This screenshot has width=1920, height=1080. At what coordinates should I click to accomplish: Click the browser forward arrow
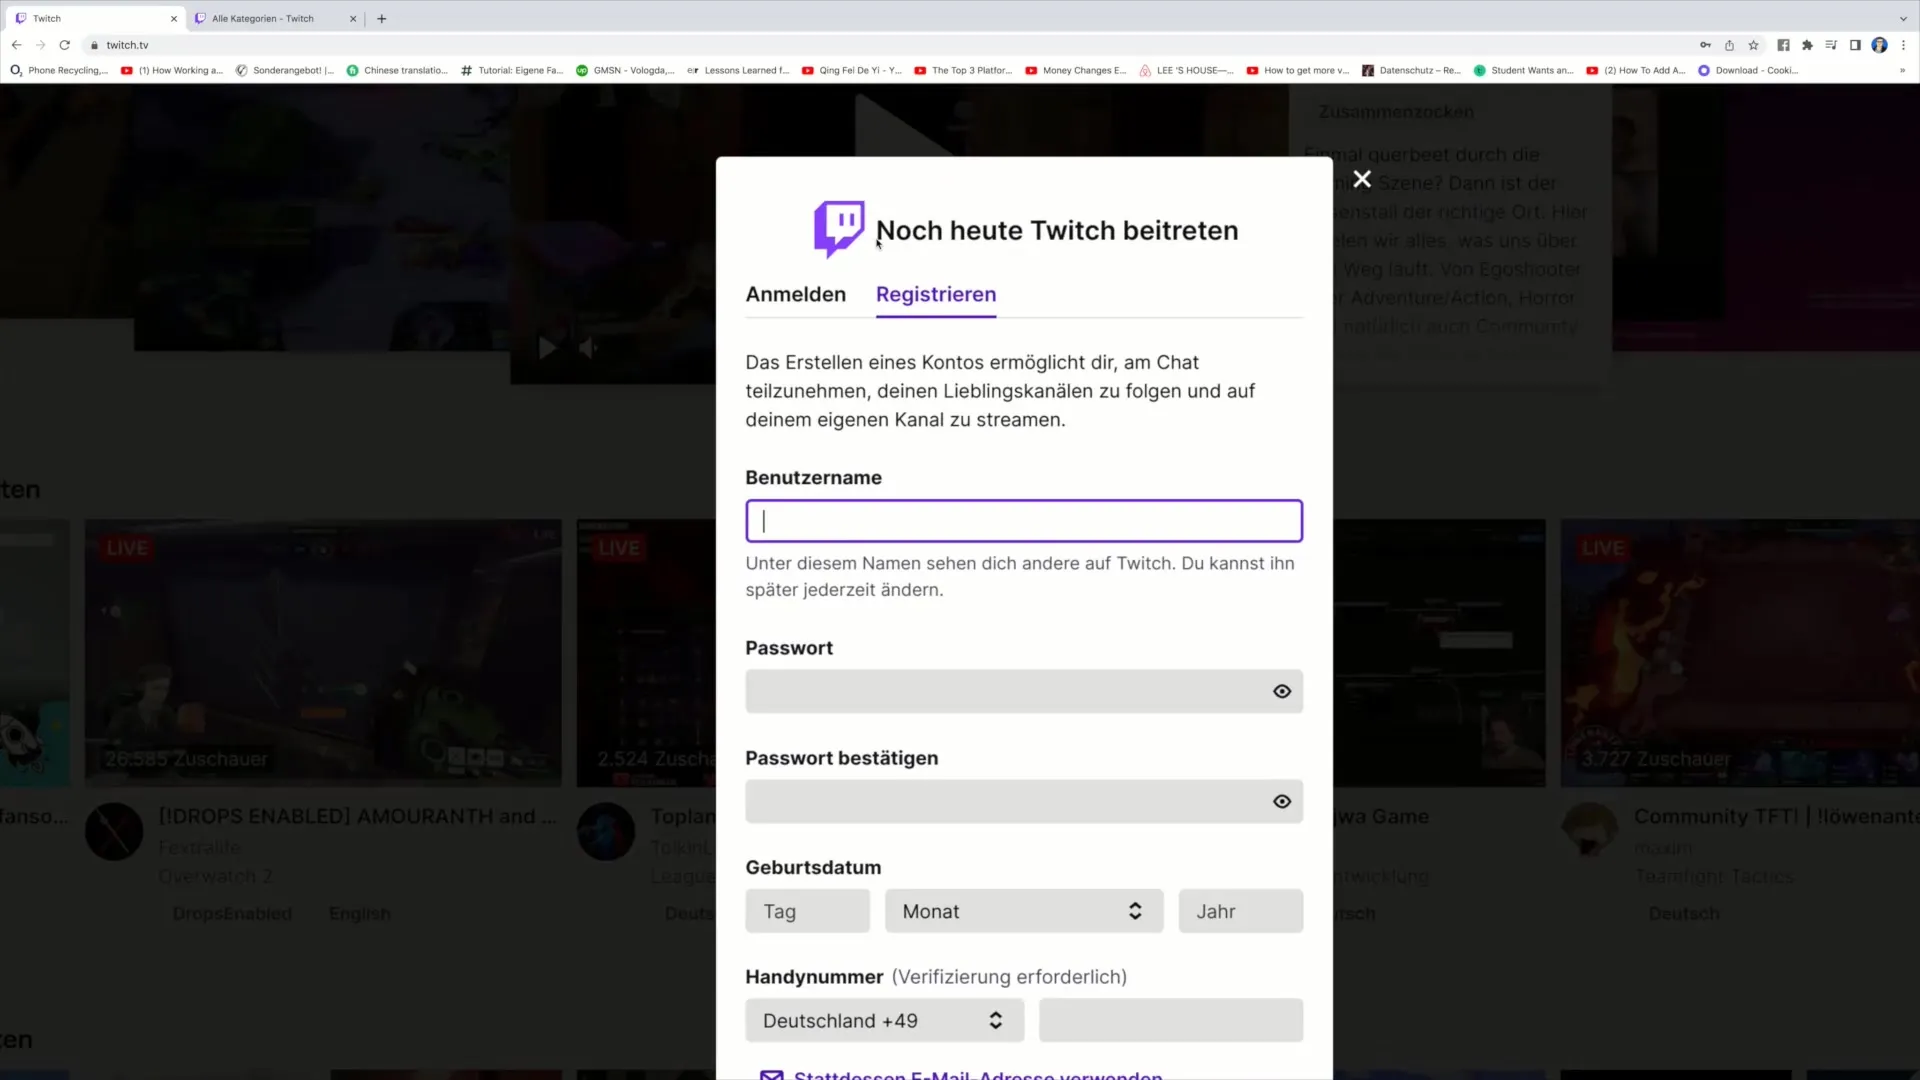pyautogui.click(x=40, y=45)
